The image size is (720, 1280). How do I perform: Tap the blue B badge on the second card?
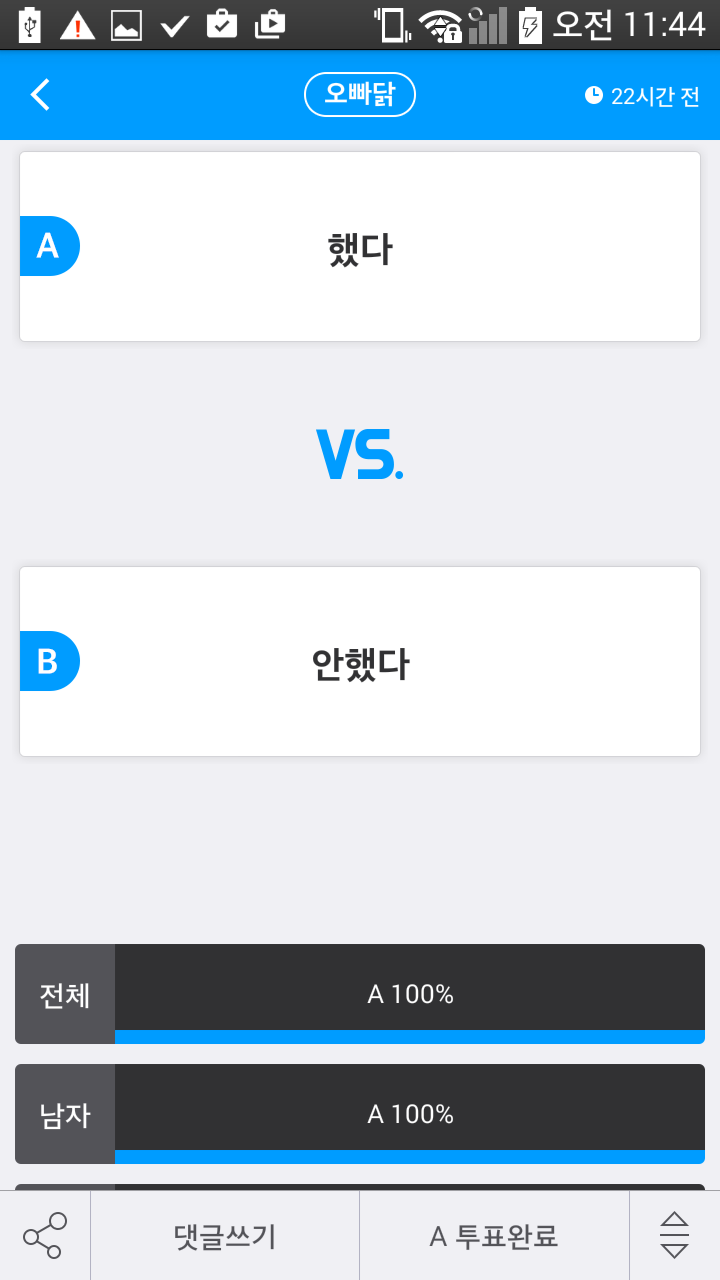48,661
